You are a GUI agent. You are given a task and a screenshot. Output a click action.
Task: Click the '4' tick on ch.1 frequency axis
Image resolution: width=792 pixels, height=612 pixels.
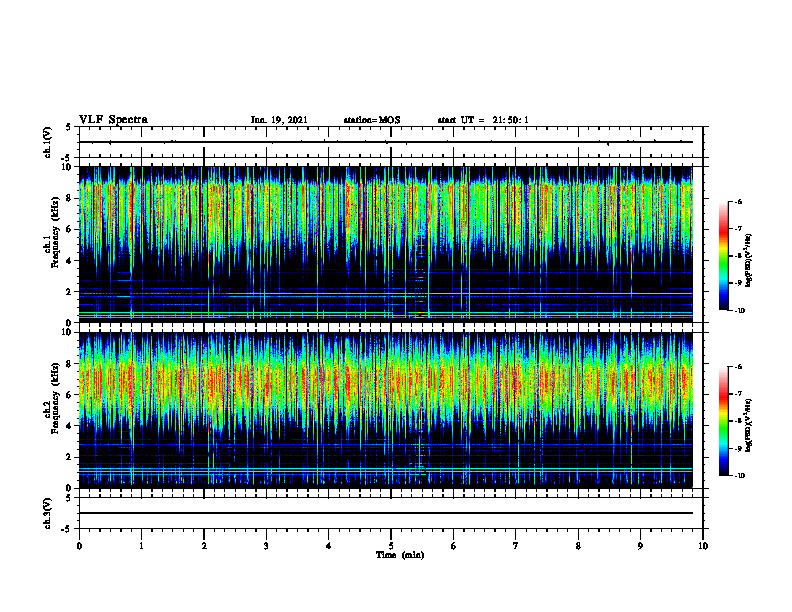pyautogui.click(x=70, y=261)
